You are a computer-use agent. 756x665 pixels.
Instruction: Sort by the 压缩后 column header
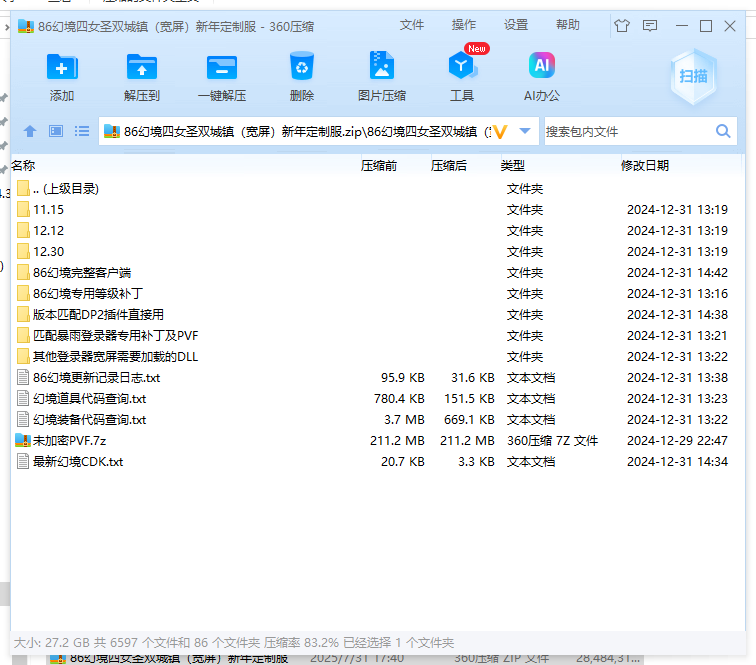[x=449, y=166]
